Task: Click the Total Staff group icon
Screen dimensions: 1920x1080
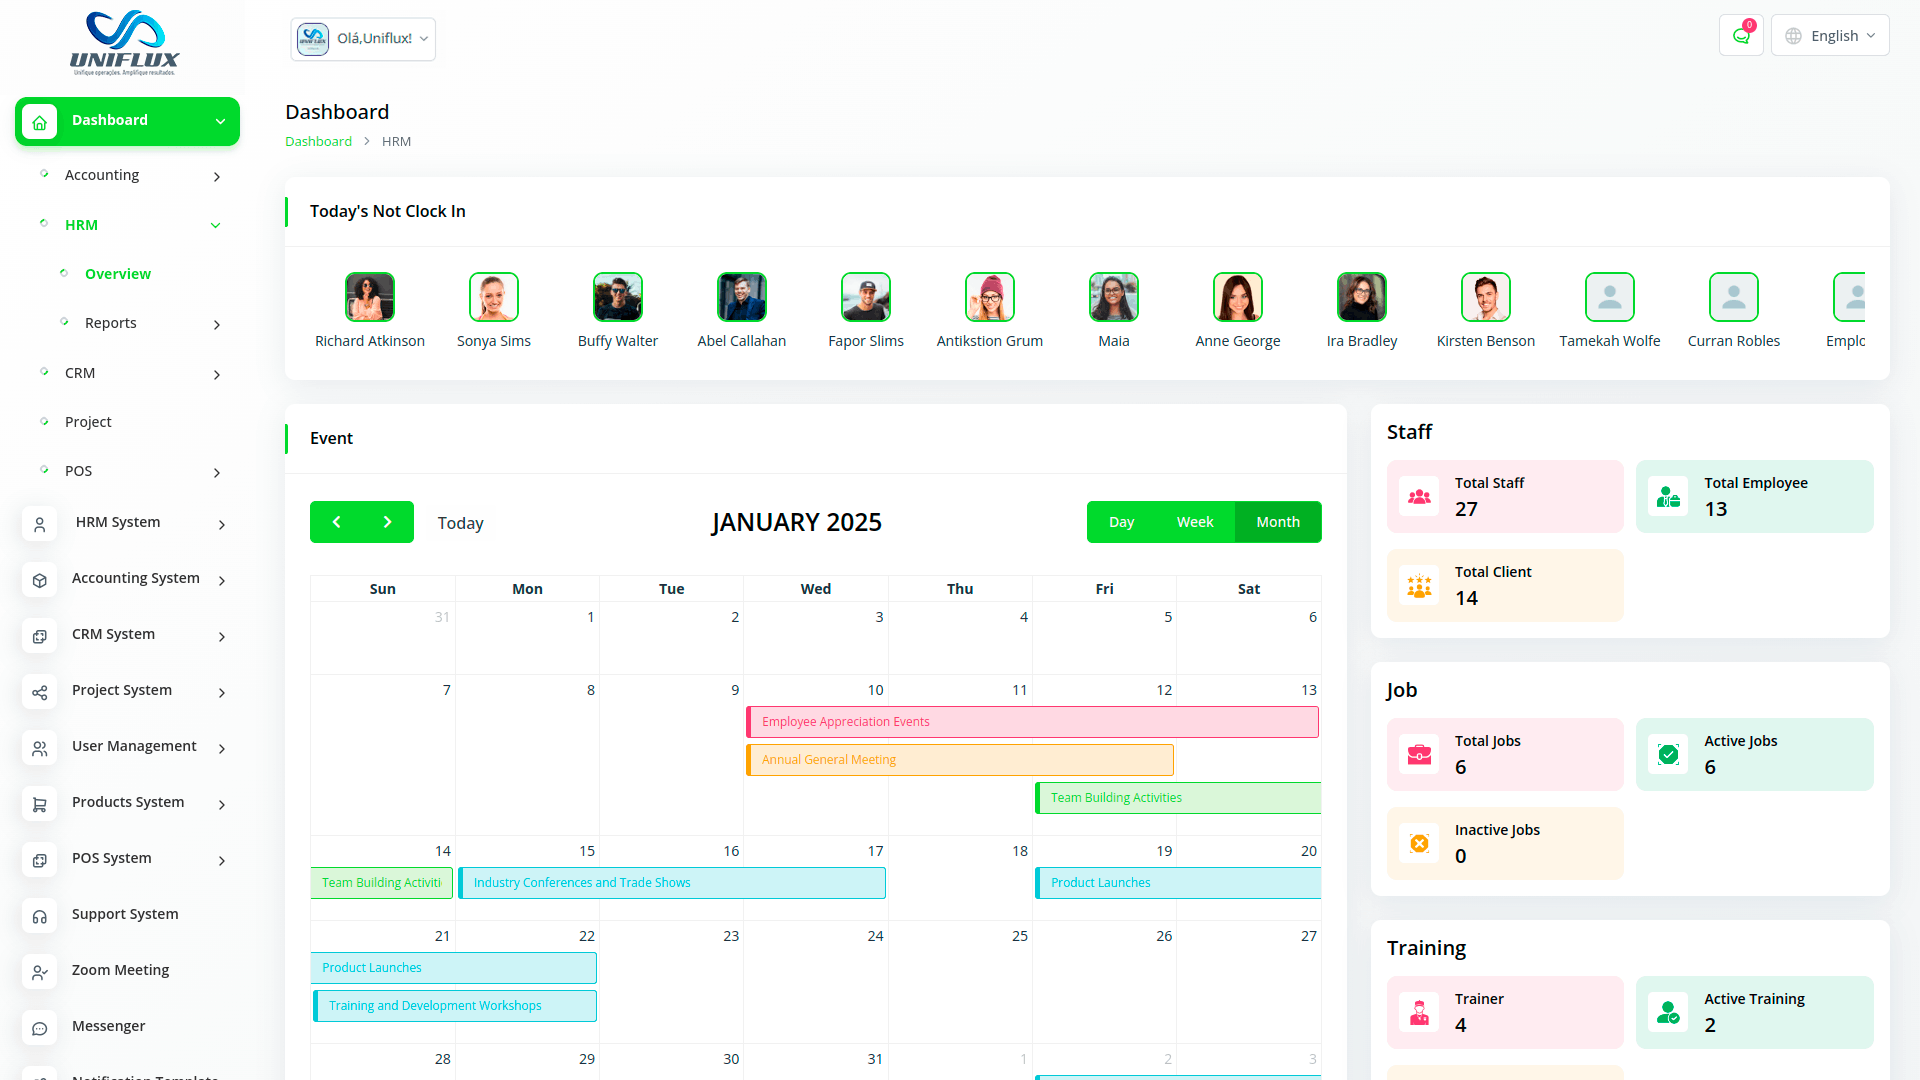Action: (x=1419, y=496)
